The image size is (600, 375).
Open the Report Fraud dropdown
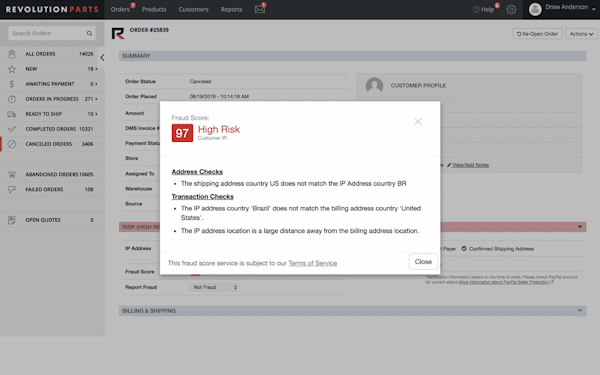[x=214, y=287]
